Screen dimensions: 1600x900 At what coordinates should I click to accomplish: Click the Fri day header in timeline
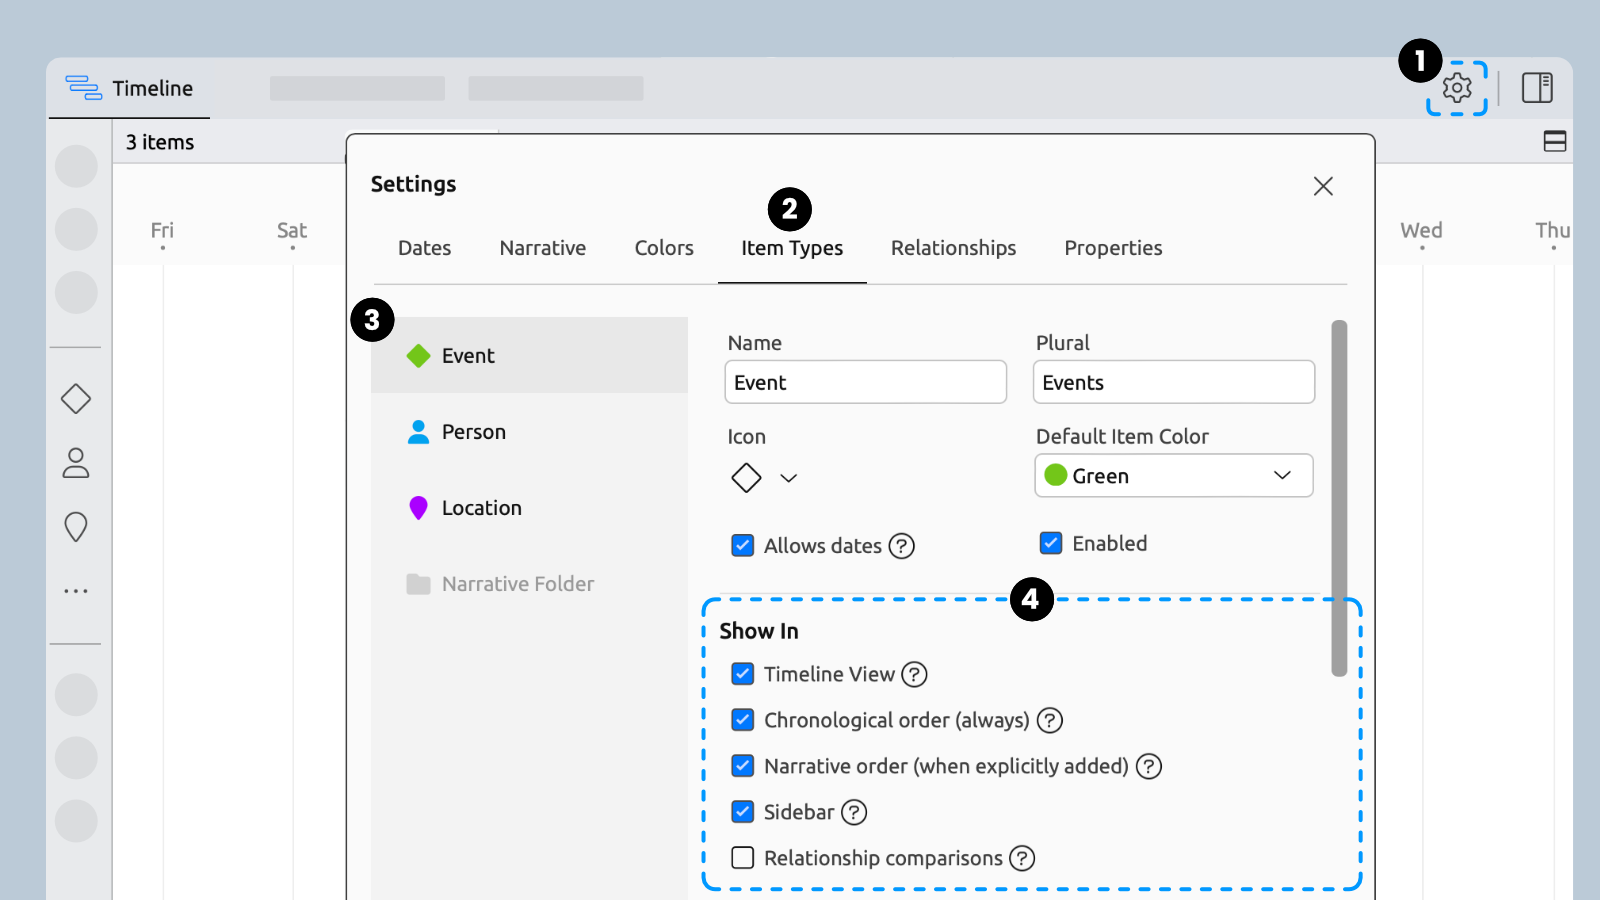[162, 231]
